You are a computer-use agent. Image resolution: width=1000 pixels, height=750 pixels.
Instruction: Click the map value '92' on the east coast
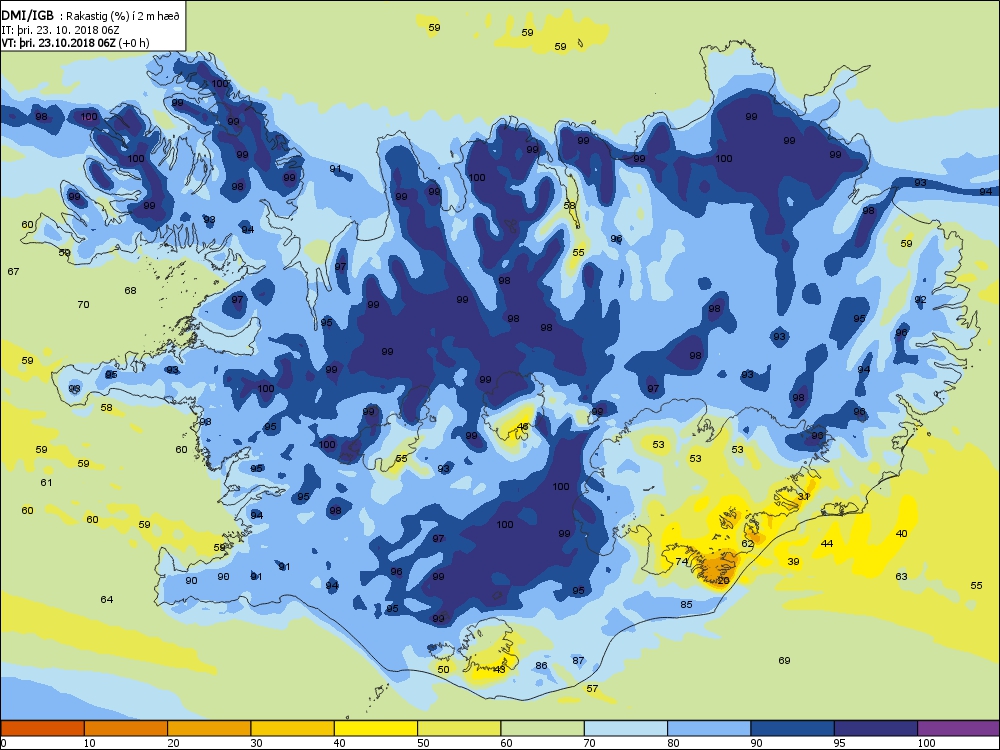(920, 299)
